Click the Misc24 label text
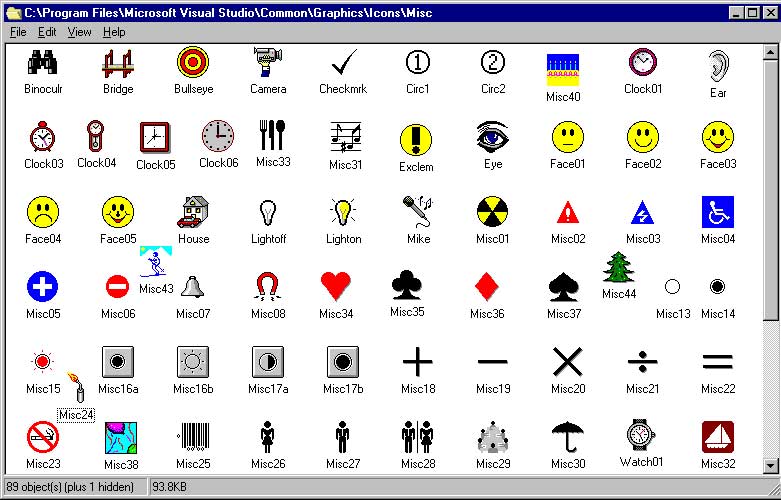The width and height of the screenshot is (781, 500). [x=76, y=415]
